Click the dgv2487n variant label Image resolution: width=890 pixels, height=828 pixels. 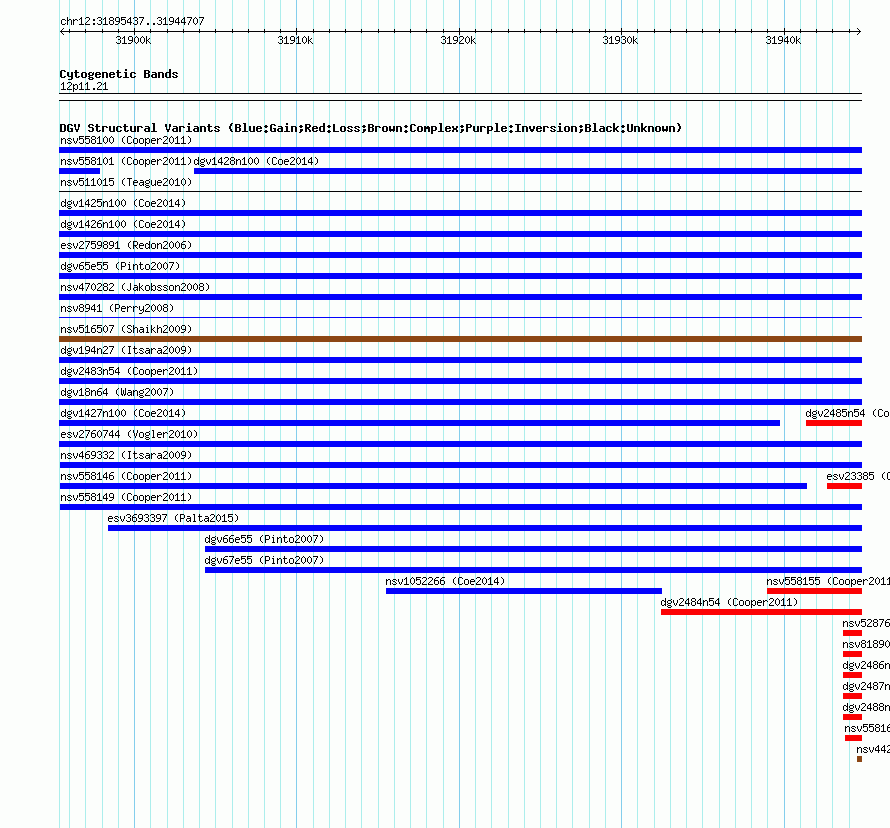[866, 686]
